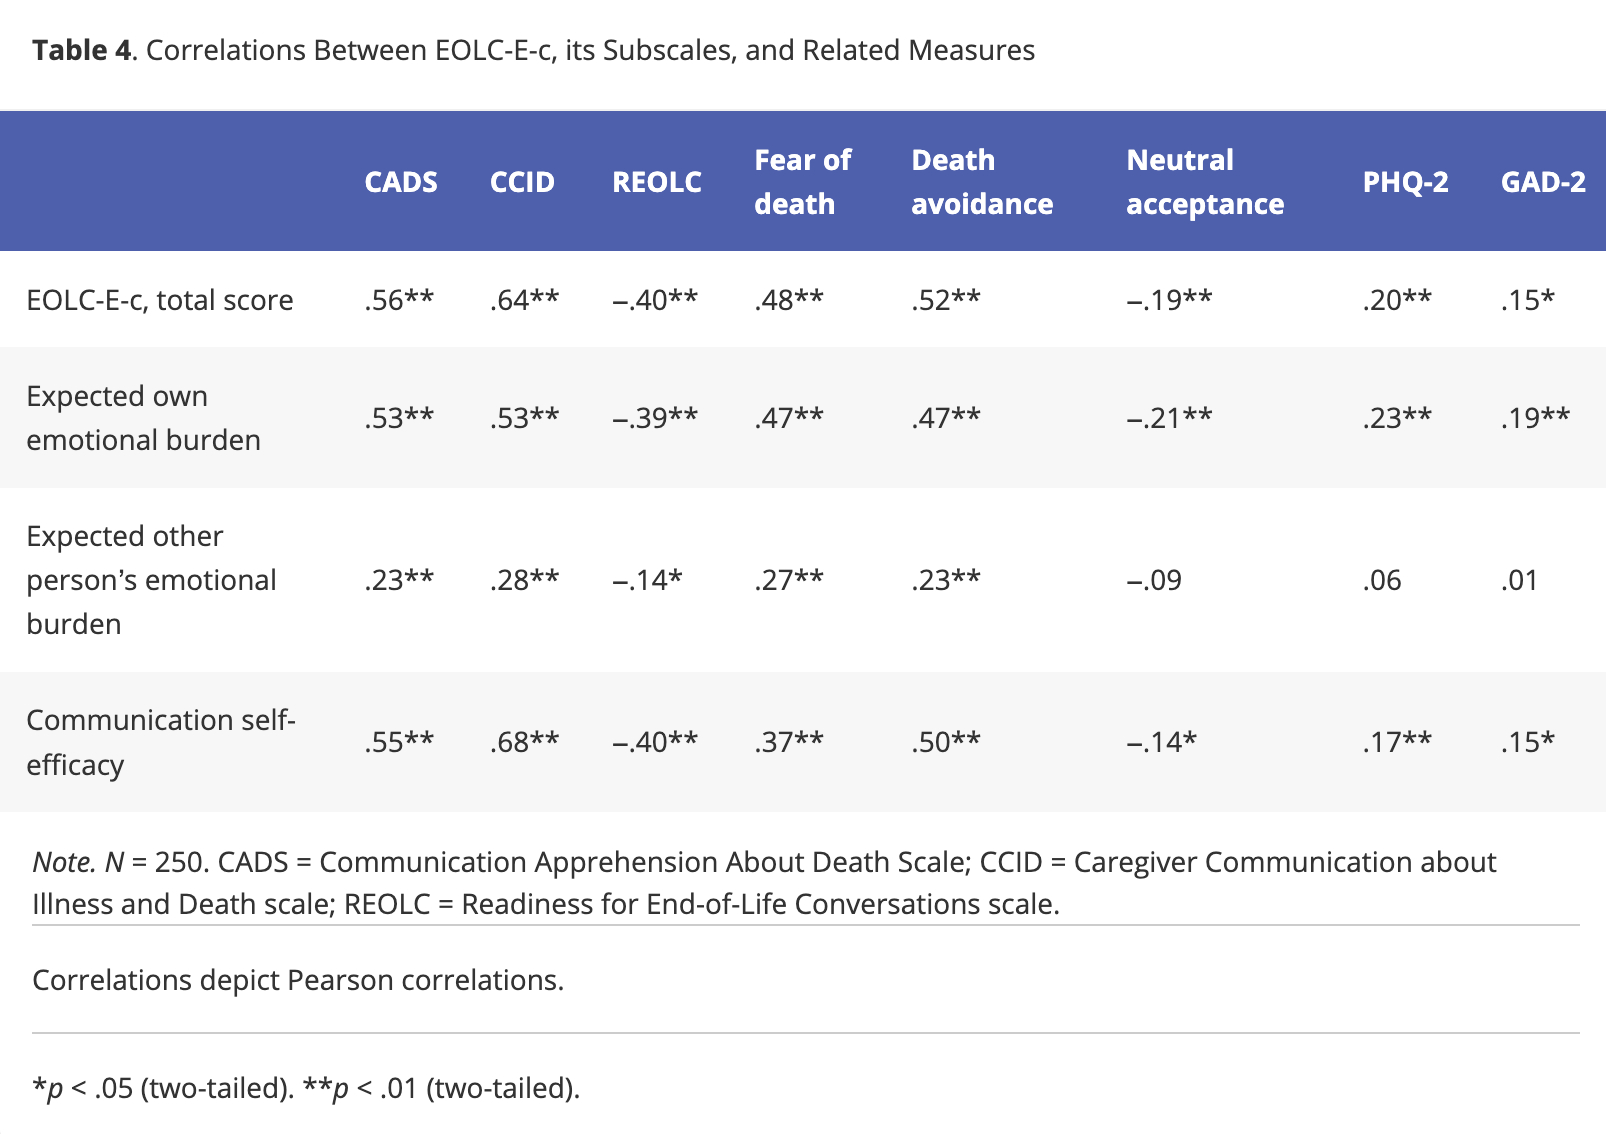Screen dimensions: 1606x1134
Task: Click the PHQ-2 column header
Action: pos(1405,182)
